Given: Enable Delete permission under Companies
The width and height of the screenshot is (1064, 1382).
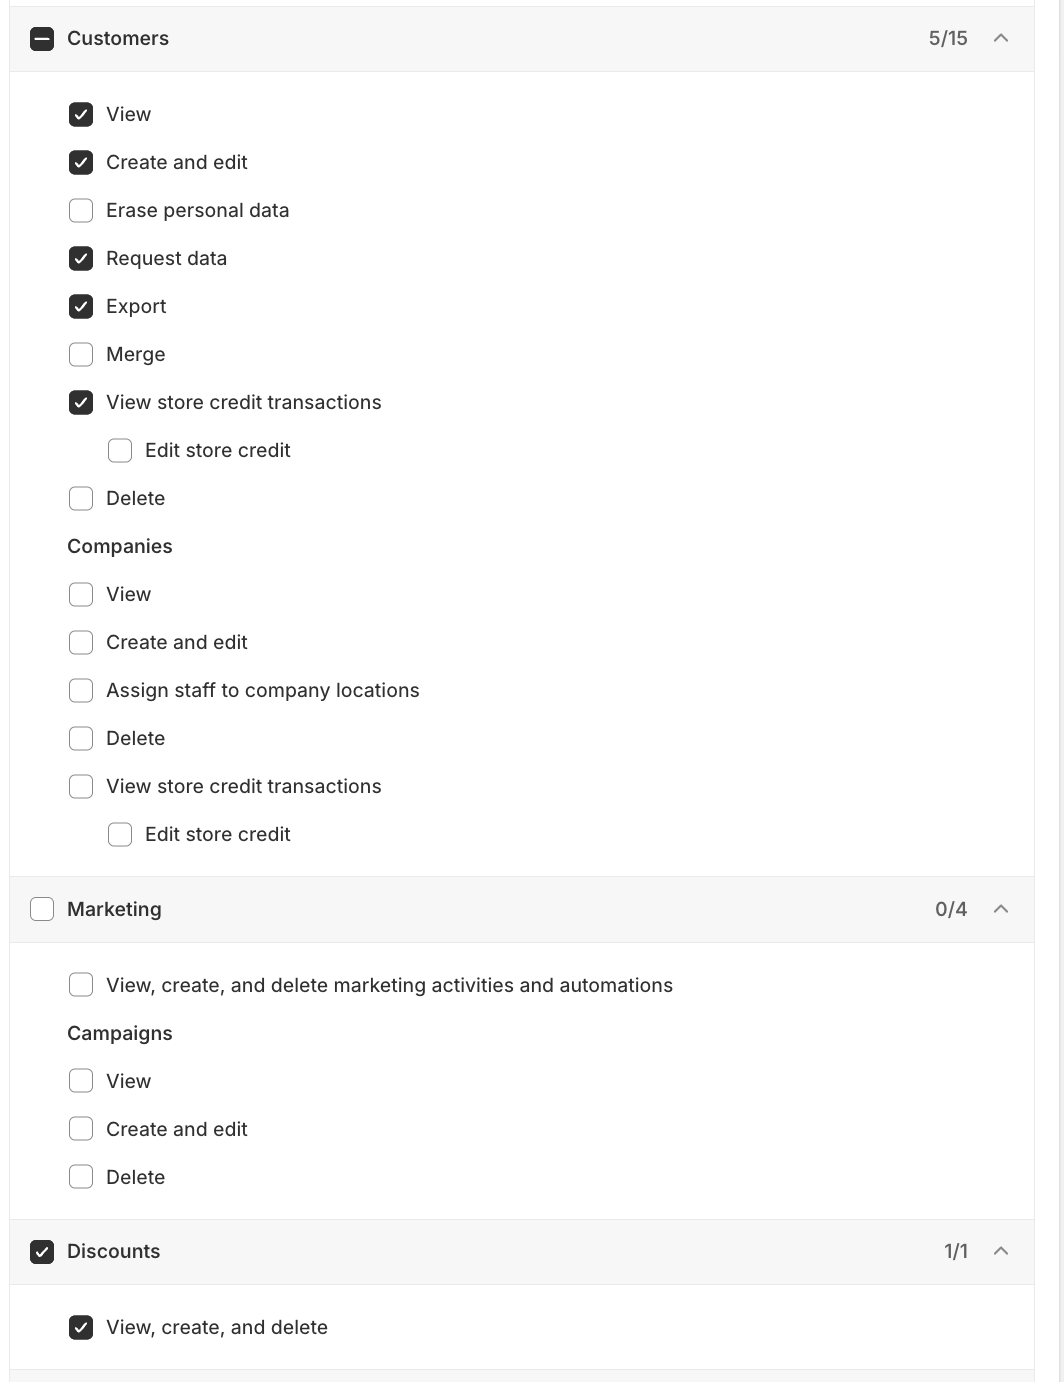Looking at the screenshot, I should point(80,738).
